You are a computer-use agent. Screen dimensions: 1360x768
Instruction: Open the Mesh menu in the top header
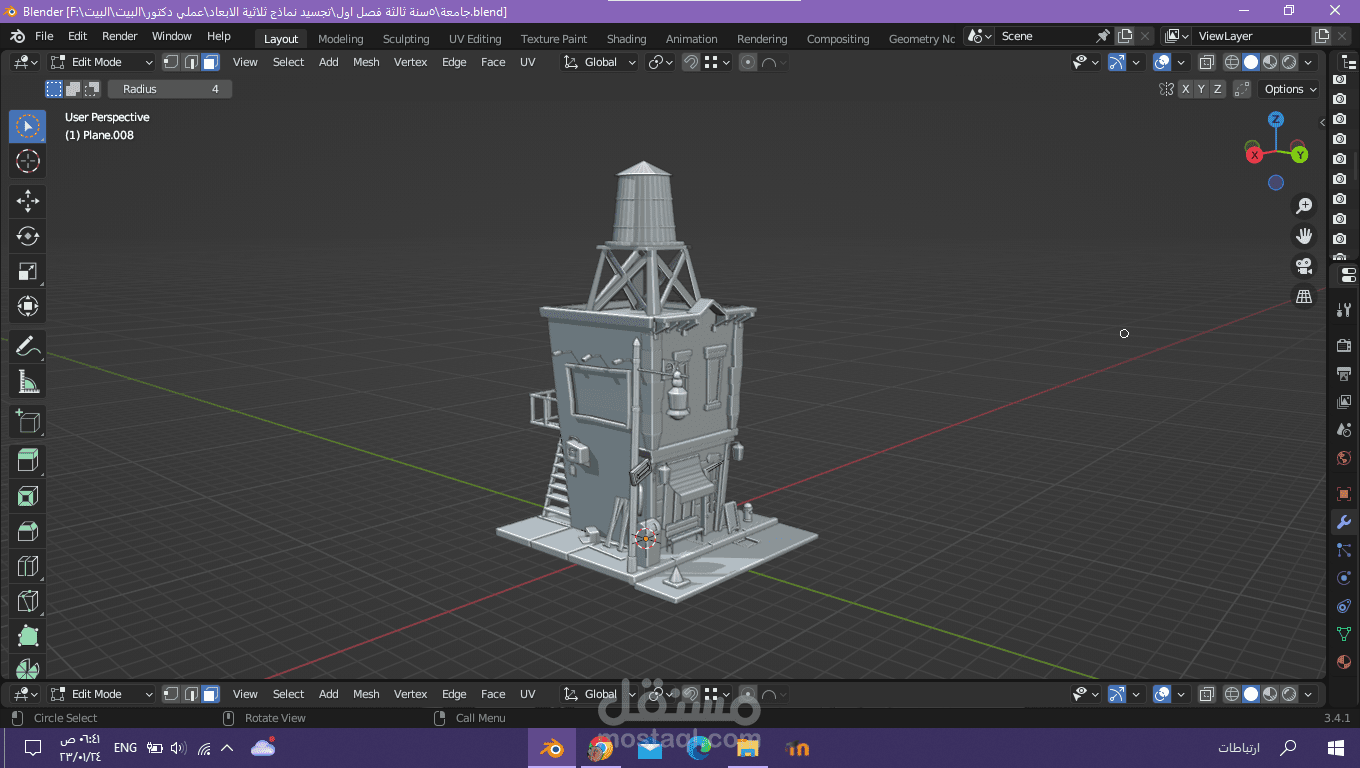click(366, 62)
